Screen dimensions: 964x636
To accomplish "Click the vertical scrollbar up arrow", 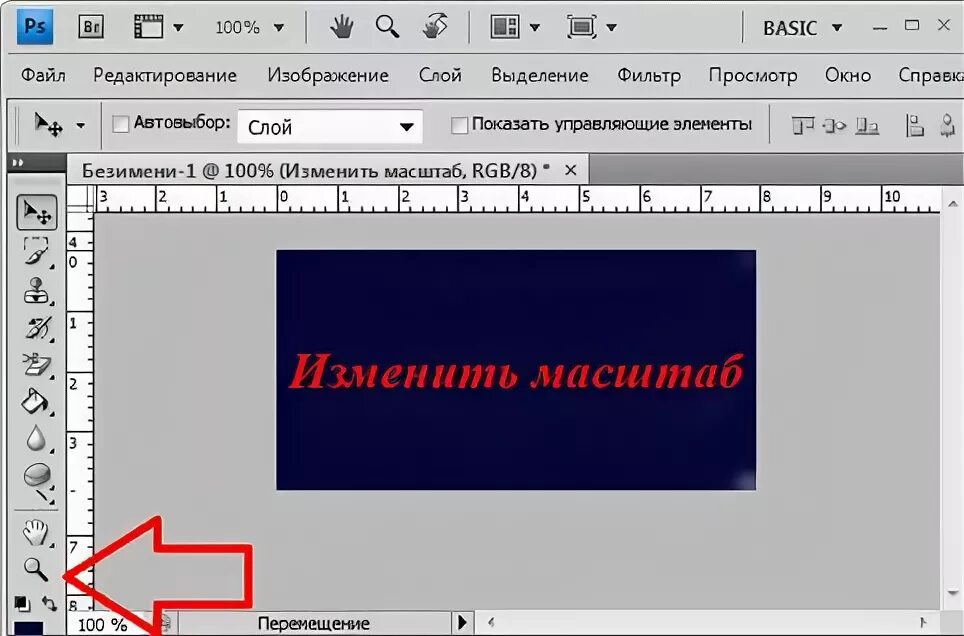I will pos(953,204).
